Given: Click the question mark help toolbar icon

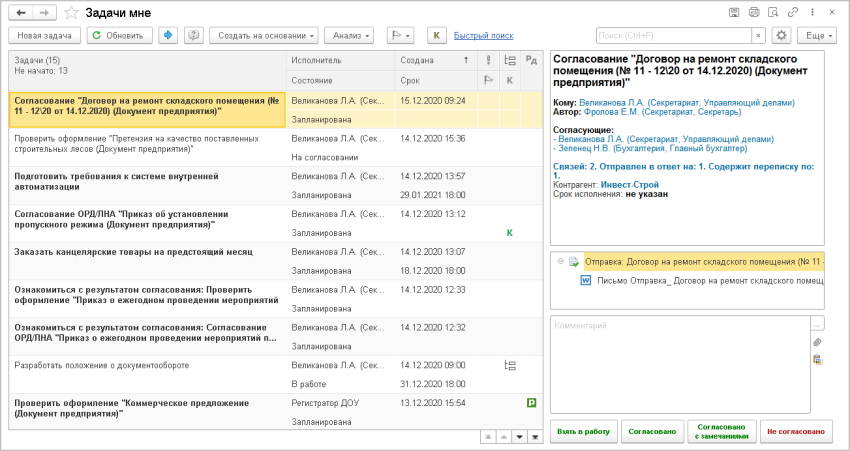Looking at the screenshot, I should point(193,35).
